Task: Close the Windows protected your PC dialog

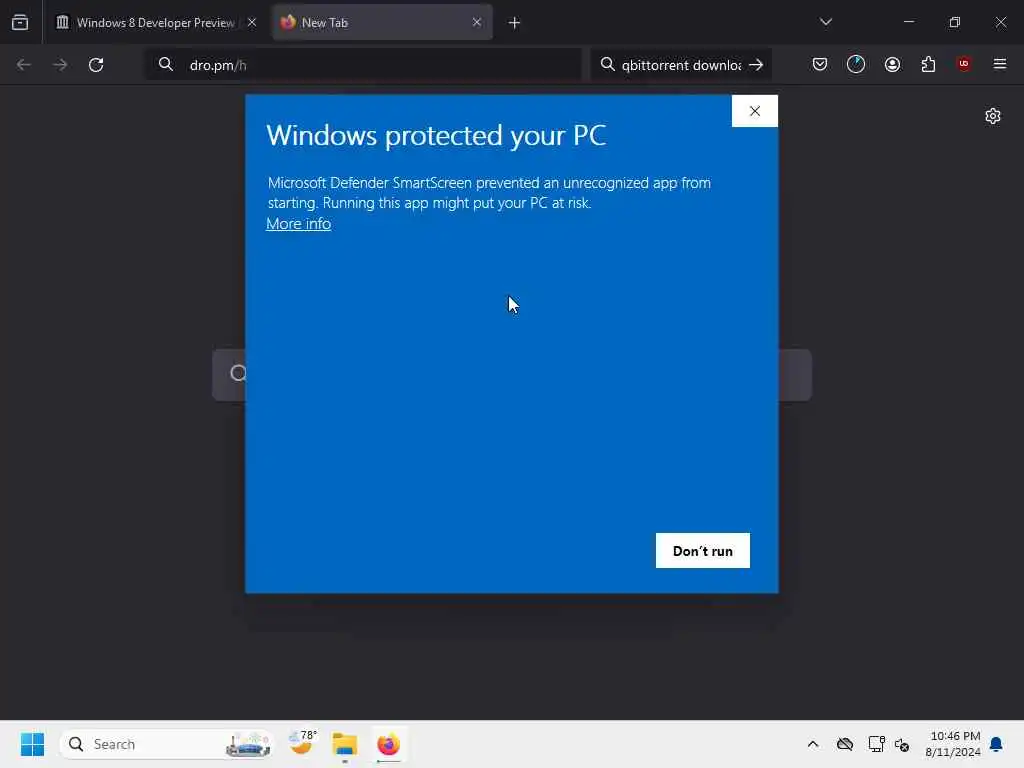Action: tap(754, 111)
